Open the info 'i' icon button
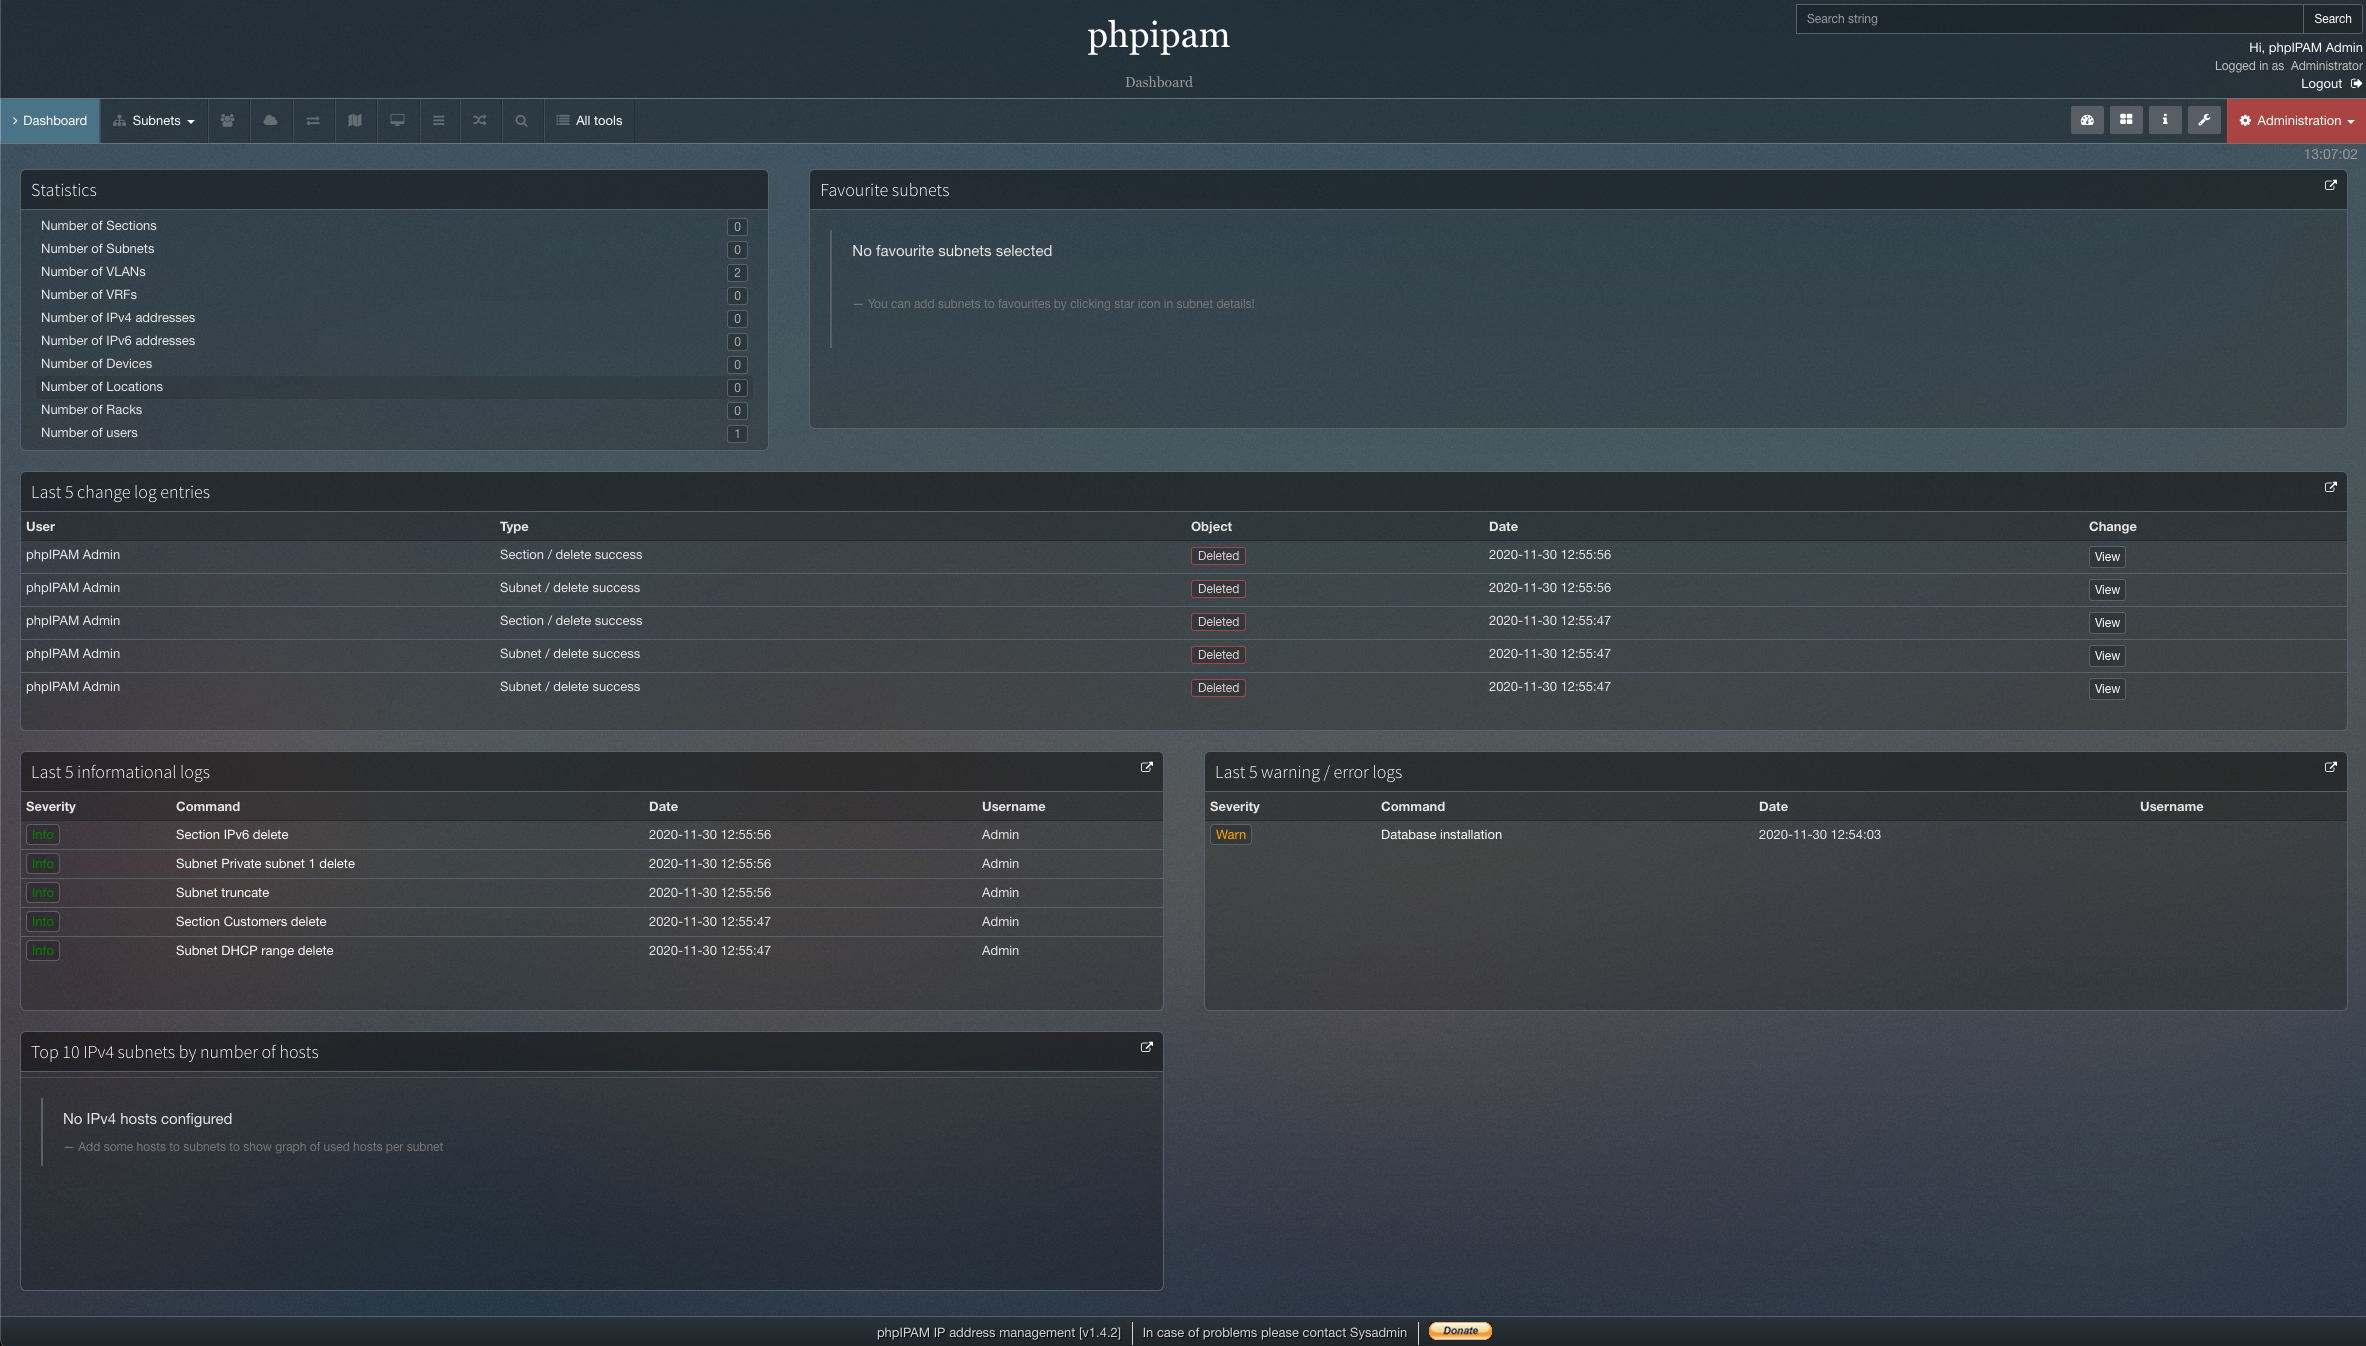2366x1346 pixels. point(2165,120)
